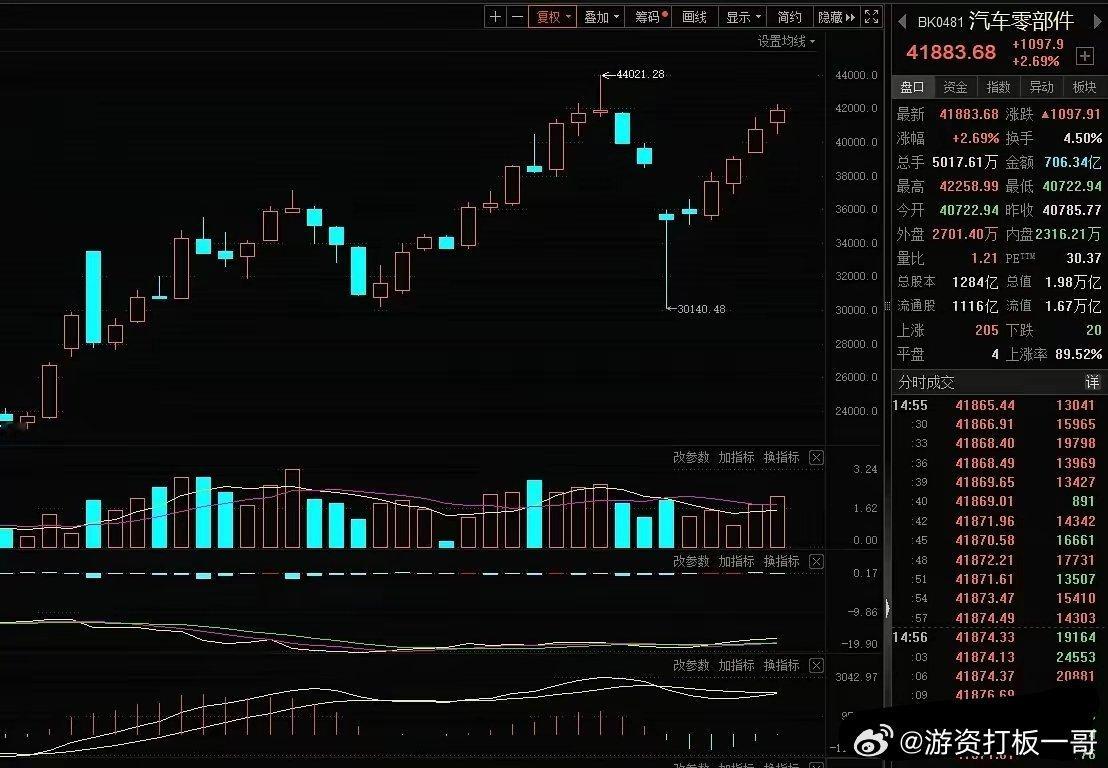The image size is (1108, 768).
Task: Click the 外盘 2701.40万 value
Action: 965,234
